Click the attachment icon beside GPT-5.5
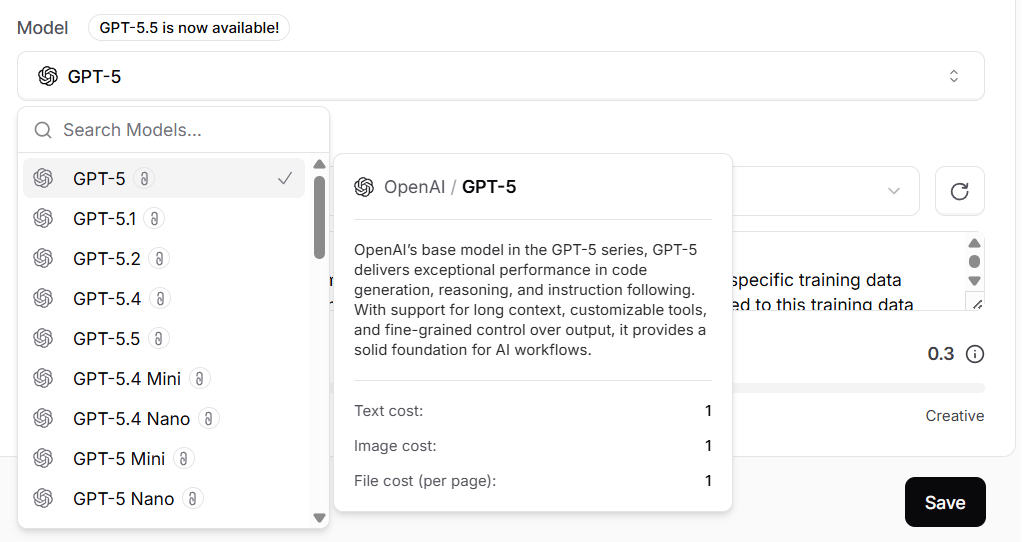This screenshot has height=542, width=1023. pyautogui.click(x=159, y=338)
